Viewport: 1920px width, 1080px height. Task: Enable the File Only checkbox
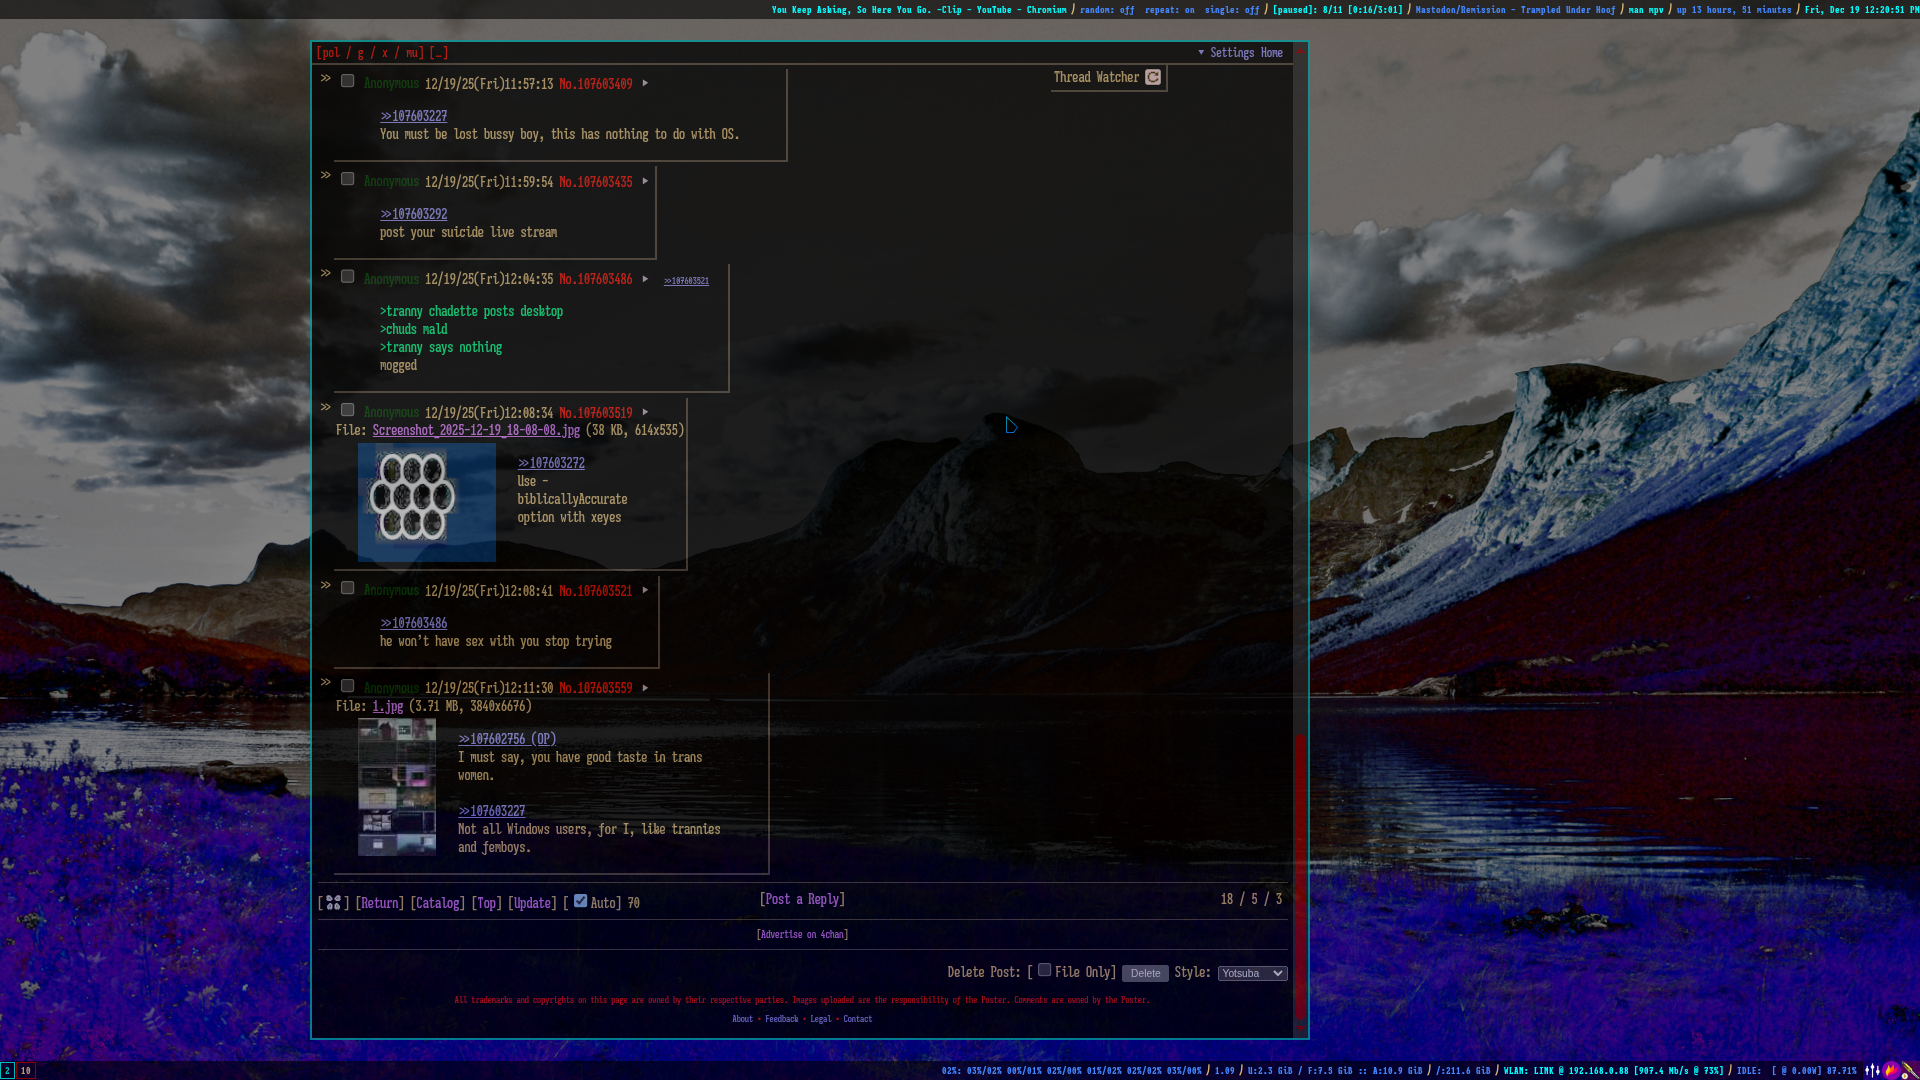1044,969
